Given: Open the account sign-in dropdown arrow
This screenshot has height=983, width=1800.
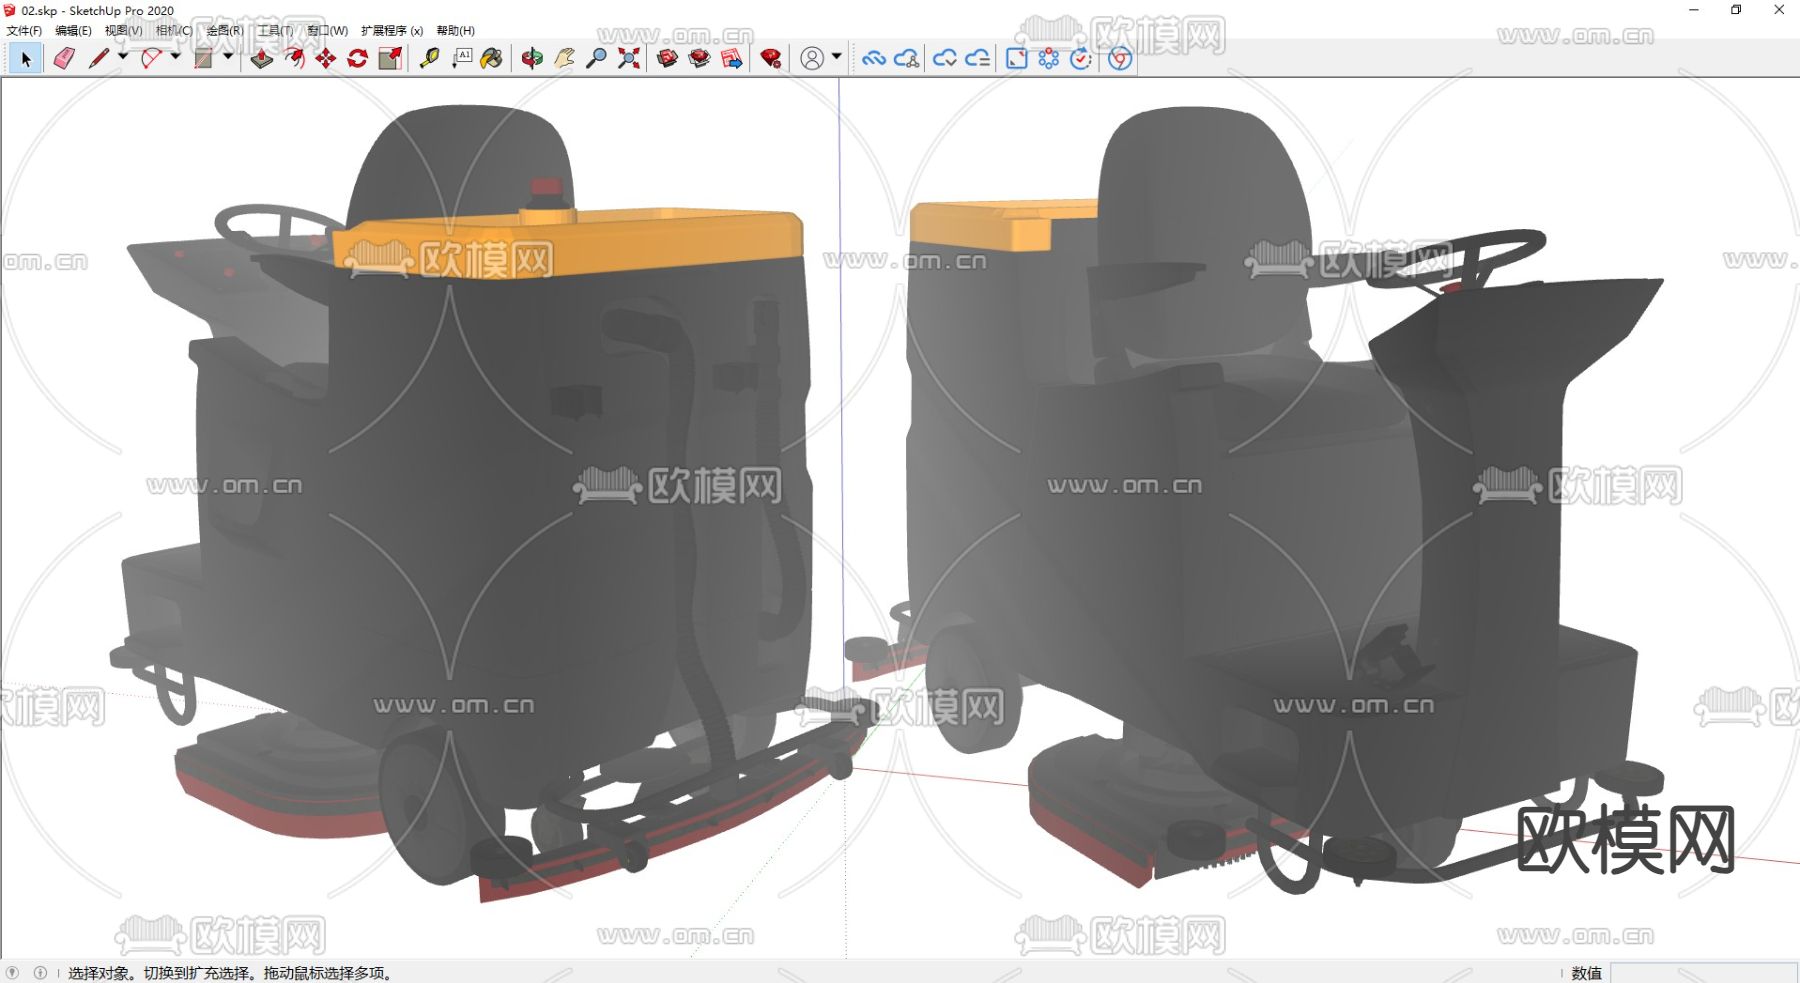Looking at the screenshot, I should [x=837, y=57].
